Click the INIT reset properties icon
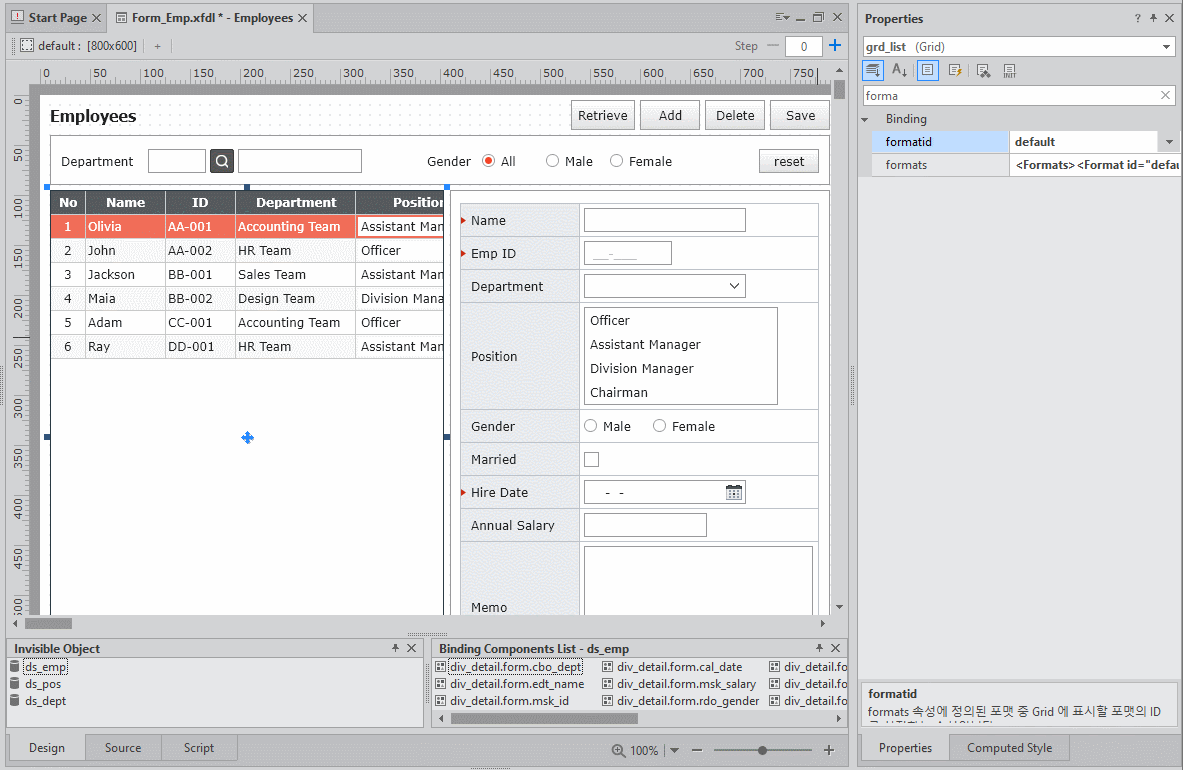This screenshot has height=770, width=1183. [x=1010, y=70]
